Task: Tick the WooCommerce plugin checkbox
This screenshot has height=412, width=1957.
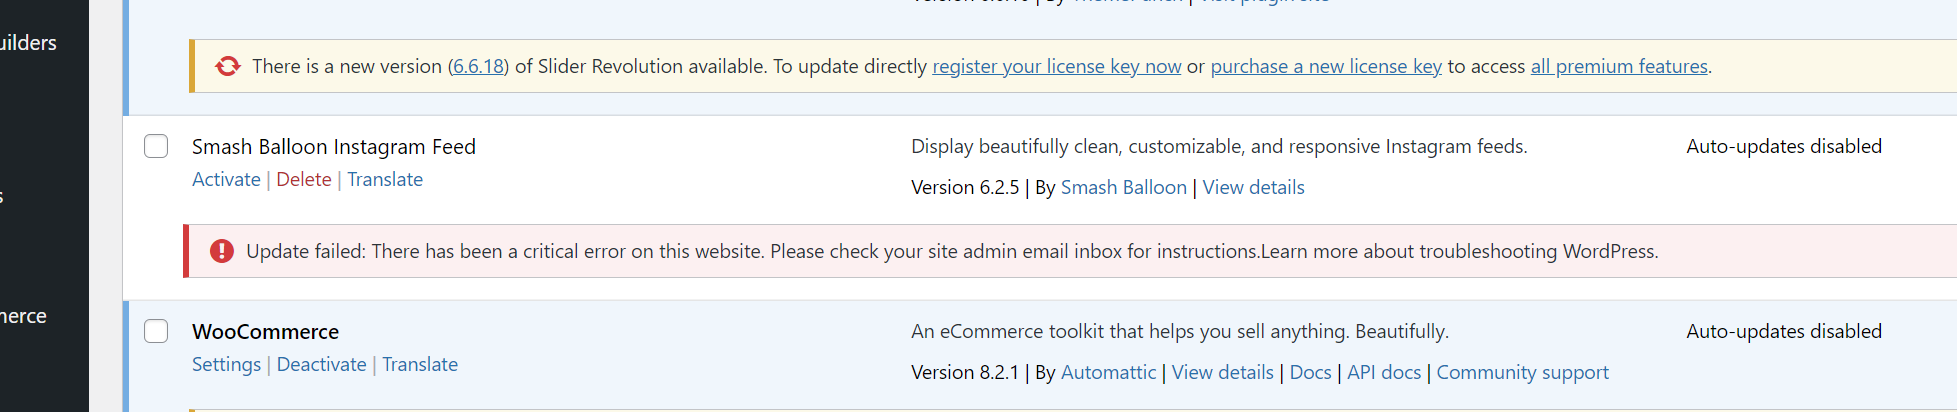Action: click(x=156, y=331)
